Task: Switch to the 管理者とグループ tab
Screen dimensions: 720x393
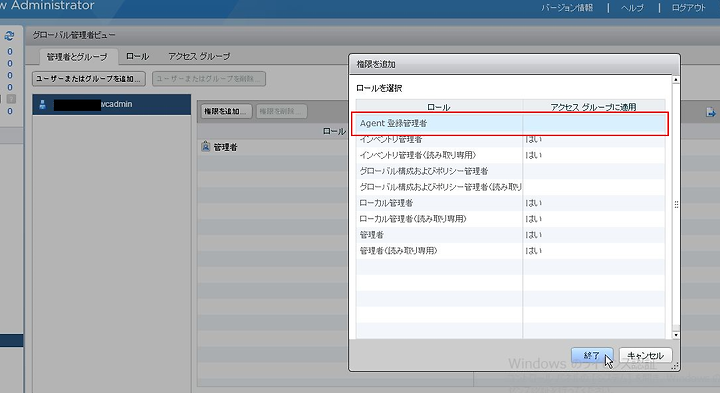Action: (77, 56)
